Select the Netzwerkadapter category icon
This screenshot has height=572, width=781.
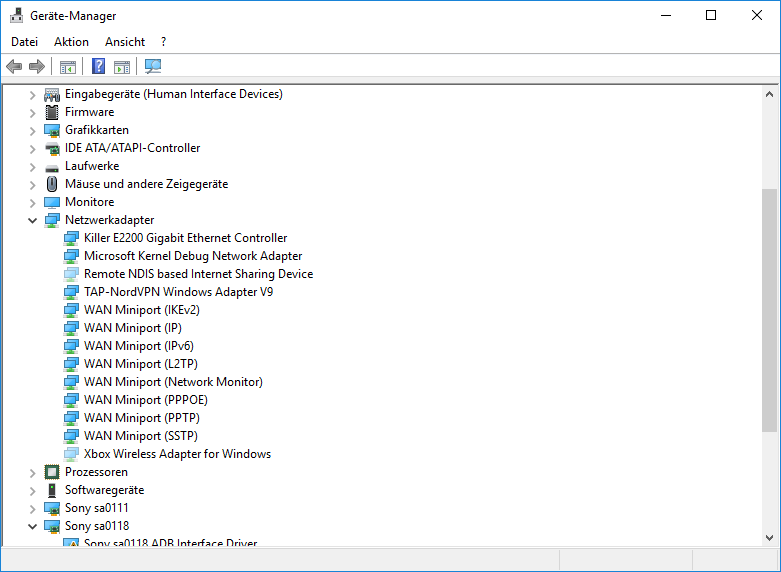(52, 220)
